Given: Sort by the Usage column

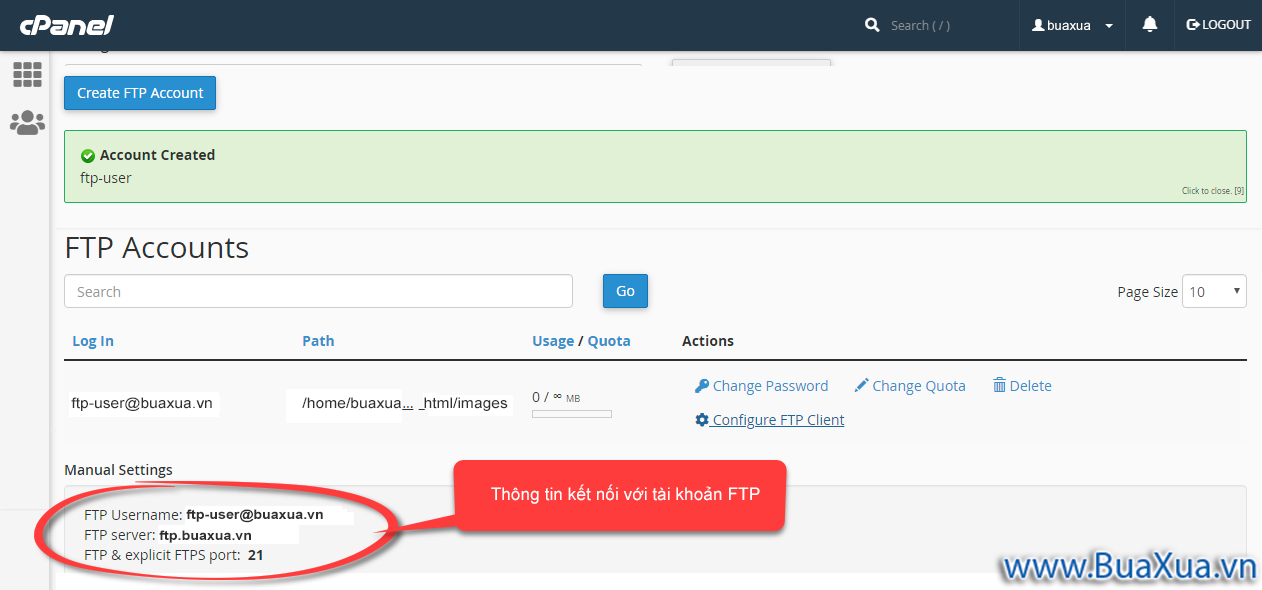Looking at the screenshot, I should point(553,341).
